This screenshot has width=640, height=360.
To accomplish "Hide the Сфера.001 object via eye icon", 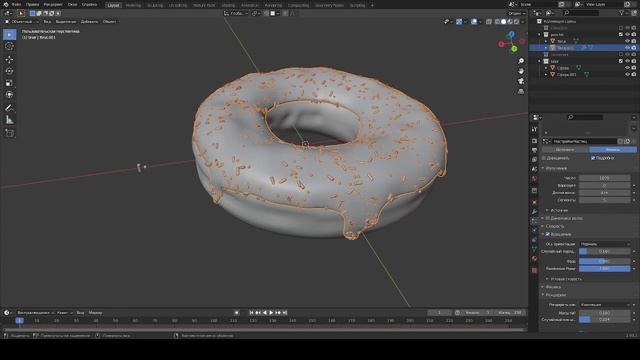I will 627,74.
